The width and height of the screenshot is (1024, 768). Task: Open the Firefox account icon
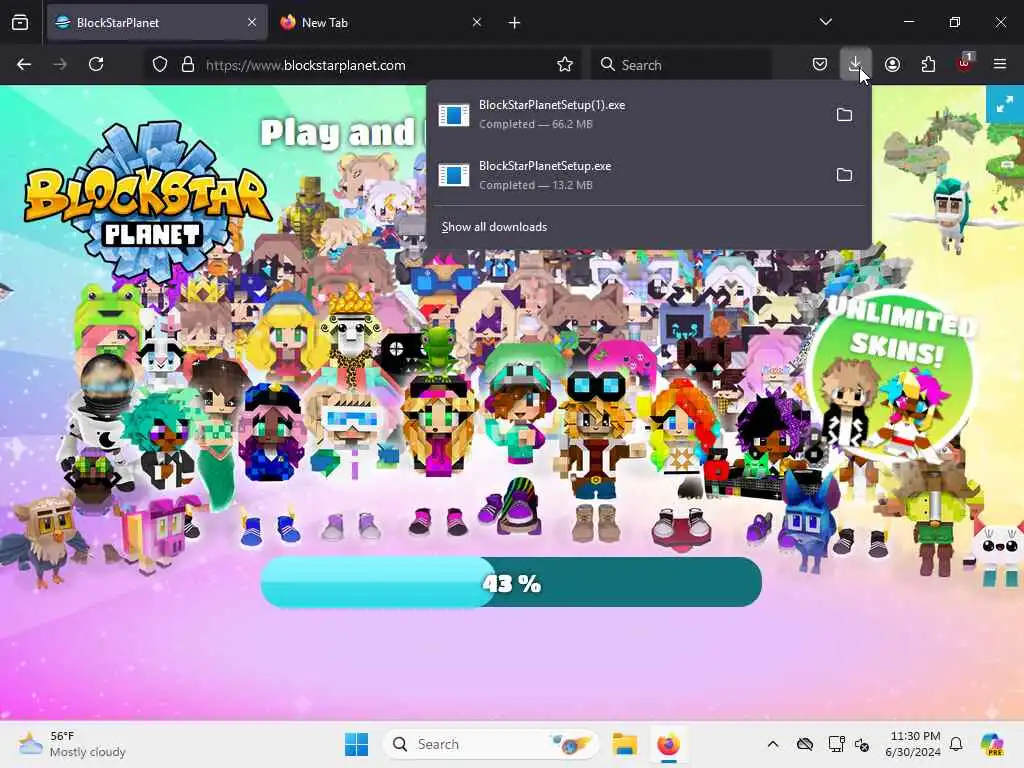[892, 64]
